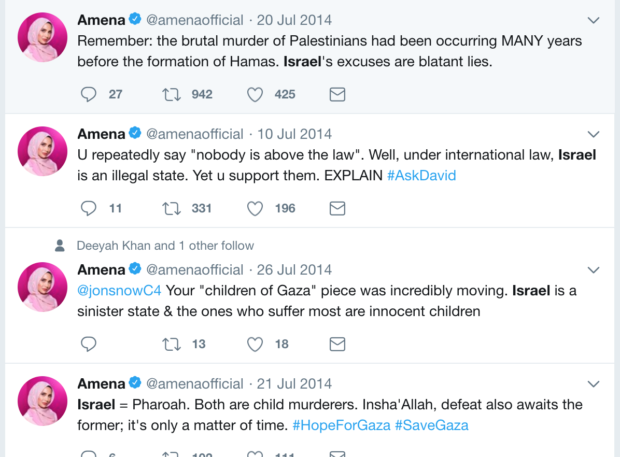Image resolution: width=620 pixels, height=457 pixels.
Task: Retweet the 26 Jul 2014 tweet
Action: pyautogui.click(x=171, y=344)
